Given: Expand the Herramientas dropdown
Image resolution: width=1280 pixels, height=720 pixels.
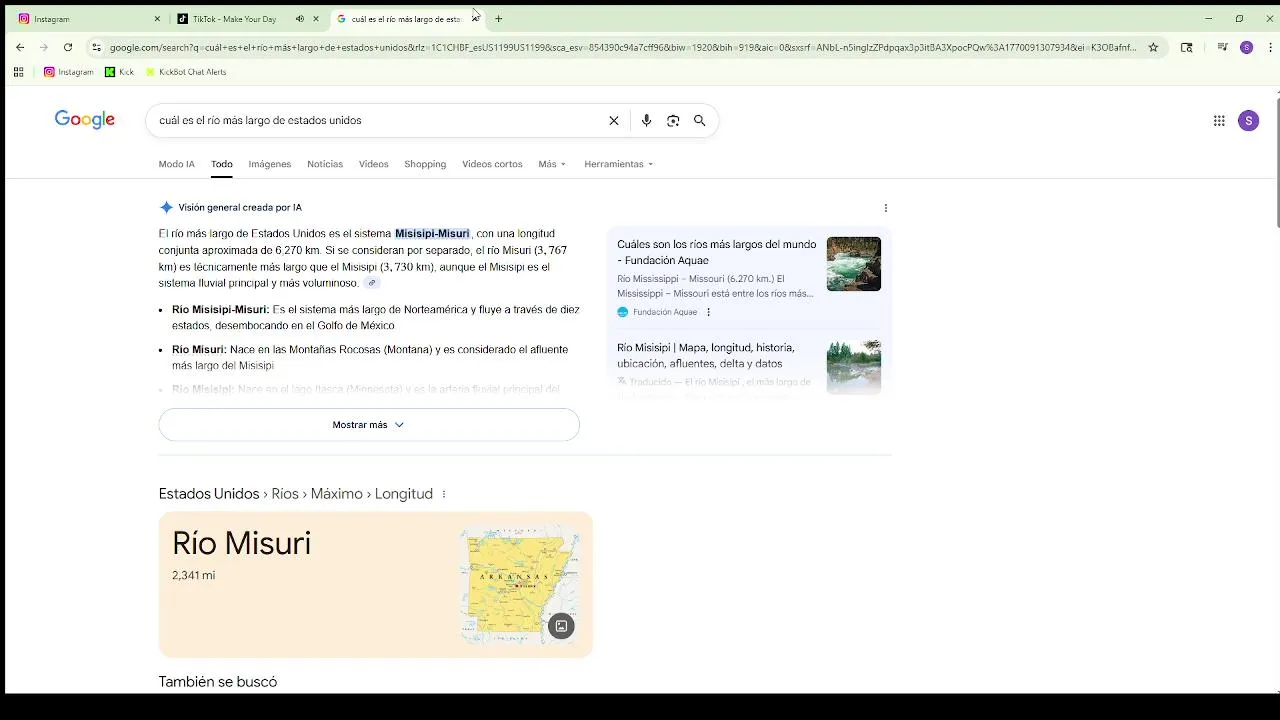Looking at the screenshot, I should pyautogui.click(x=618, y=164).
